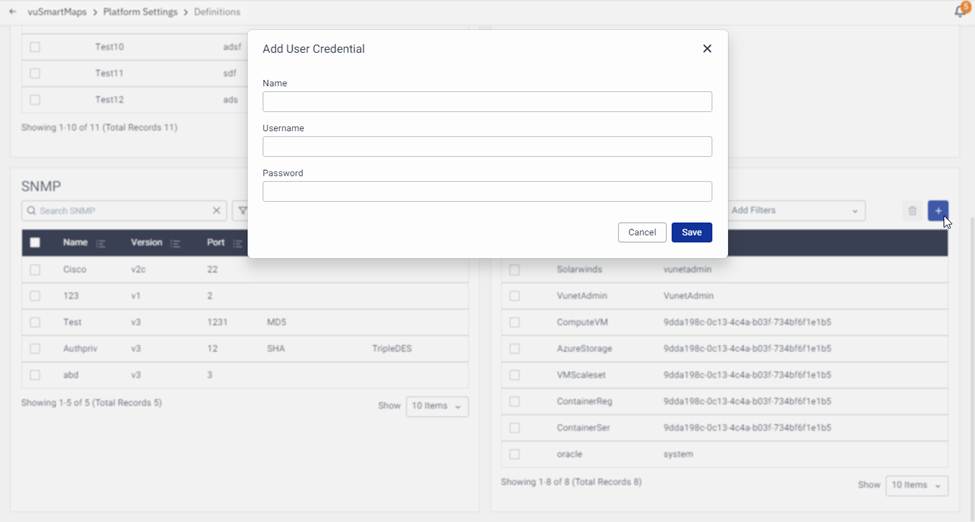Image resolution: width=975 pixels, height=522 pixels.
Task: Open the notifications bell
Action: (960, 12)
